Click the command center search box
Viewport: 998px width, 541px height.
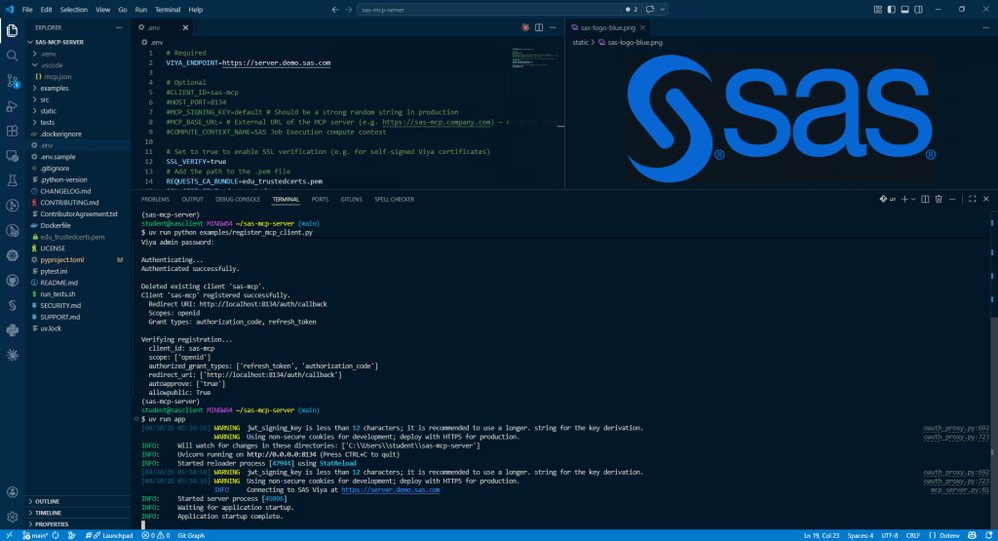[488, 10]
